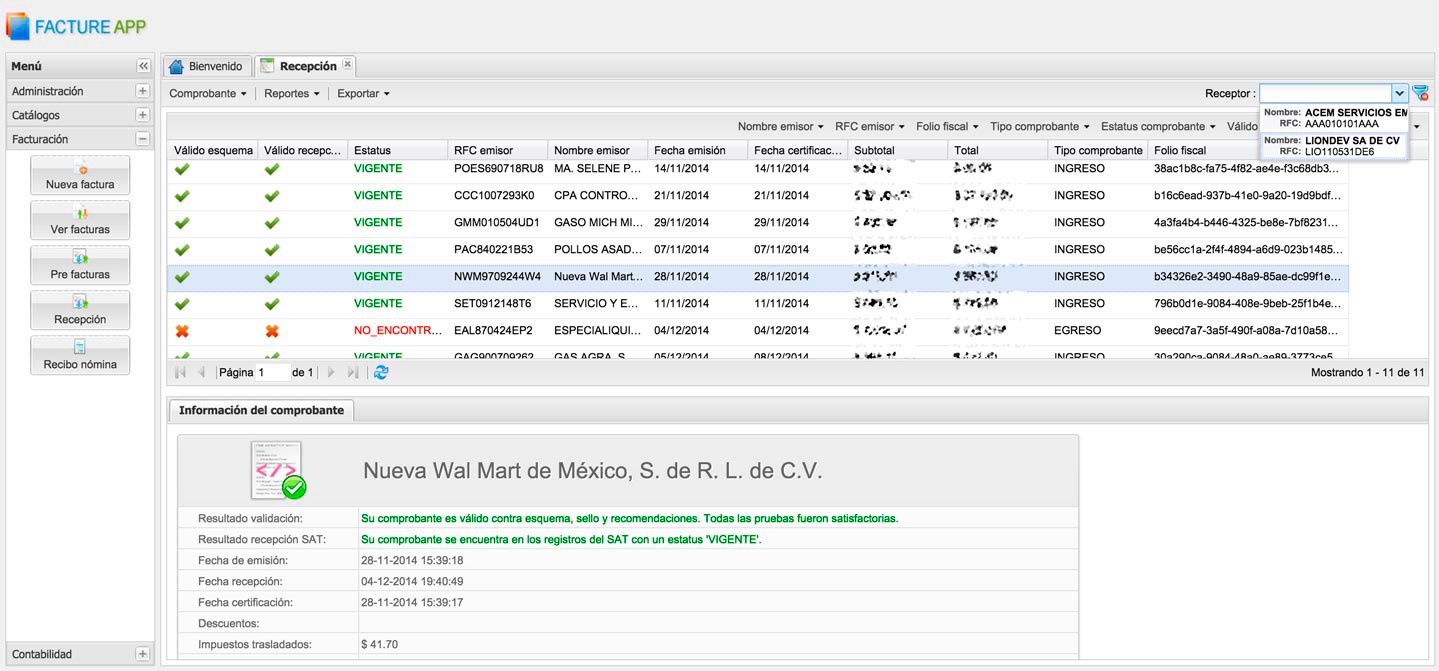Click the refresh icon in pagination bar

click(381, 372)
